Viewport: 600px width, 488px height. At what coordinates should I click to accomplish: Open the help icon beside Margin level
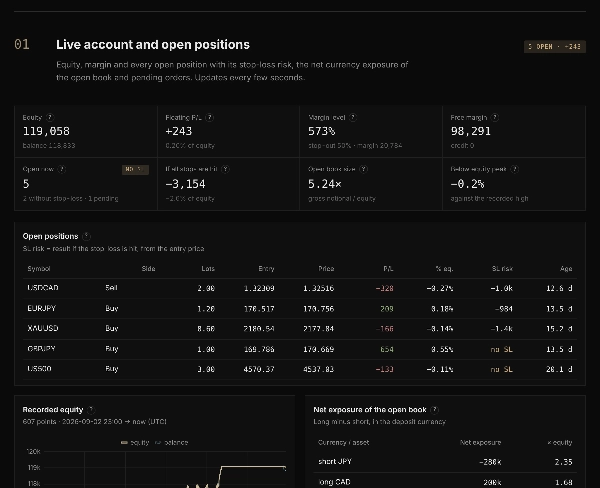[353, 118]
